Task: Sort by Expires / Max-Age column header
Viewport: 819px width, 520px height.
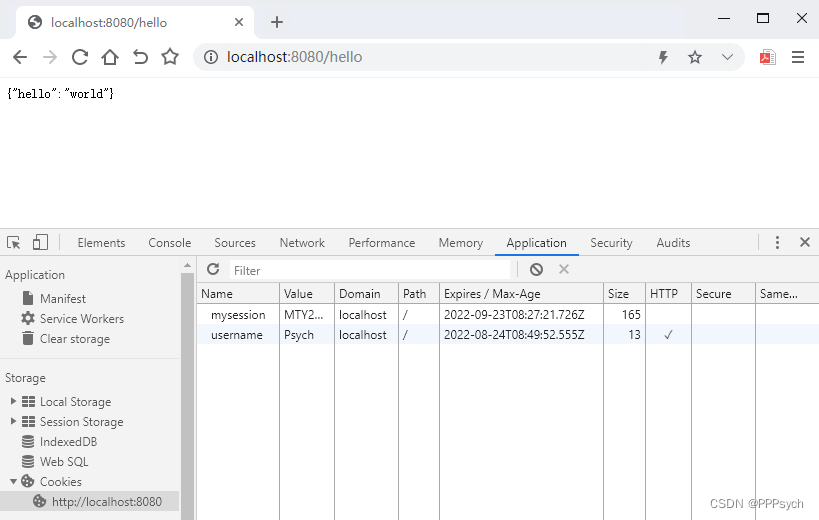Action: pyautogui.click(x=521, y=294)
